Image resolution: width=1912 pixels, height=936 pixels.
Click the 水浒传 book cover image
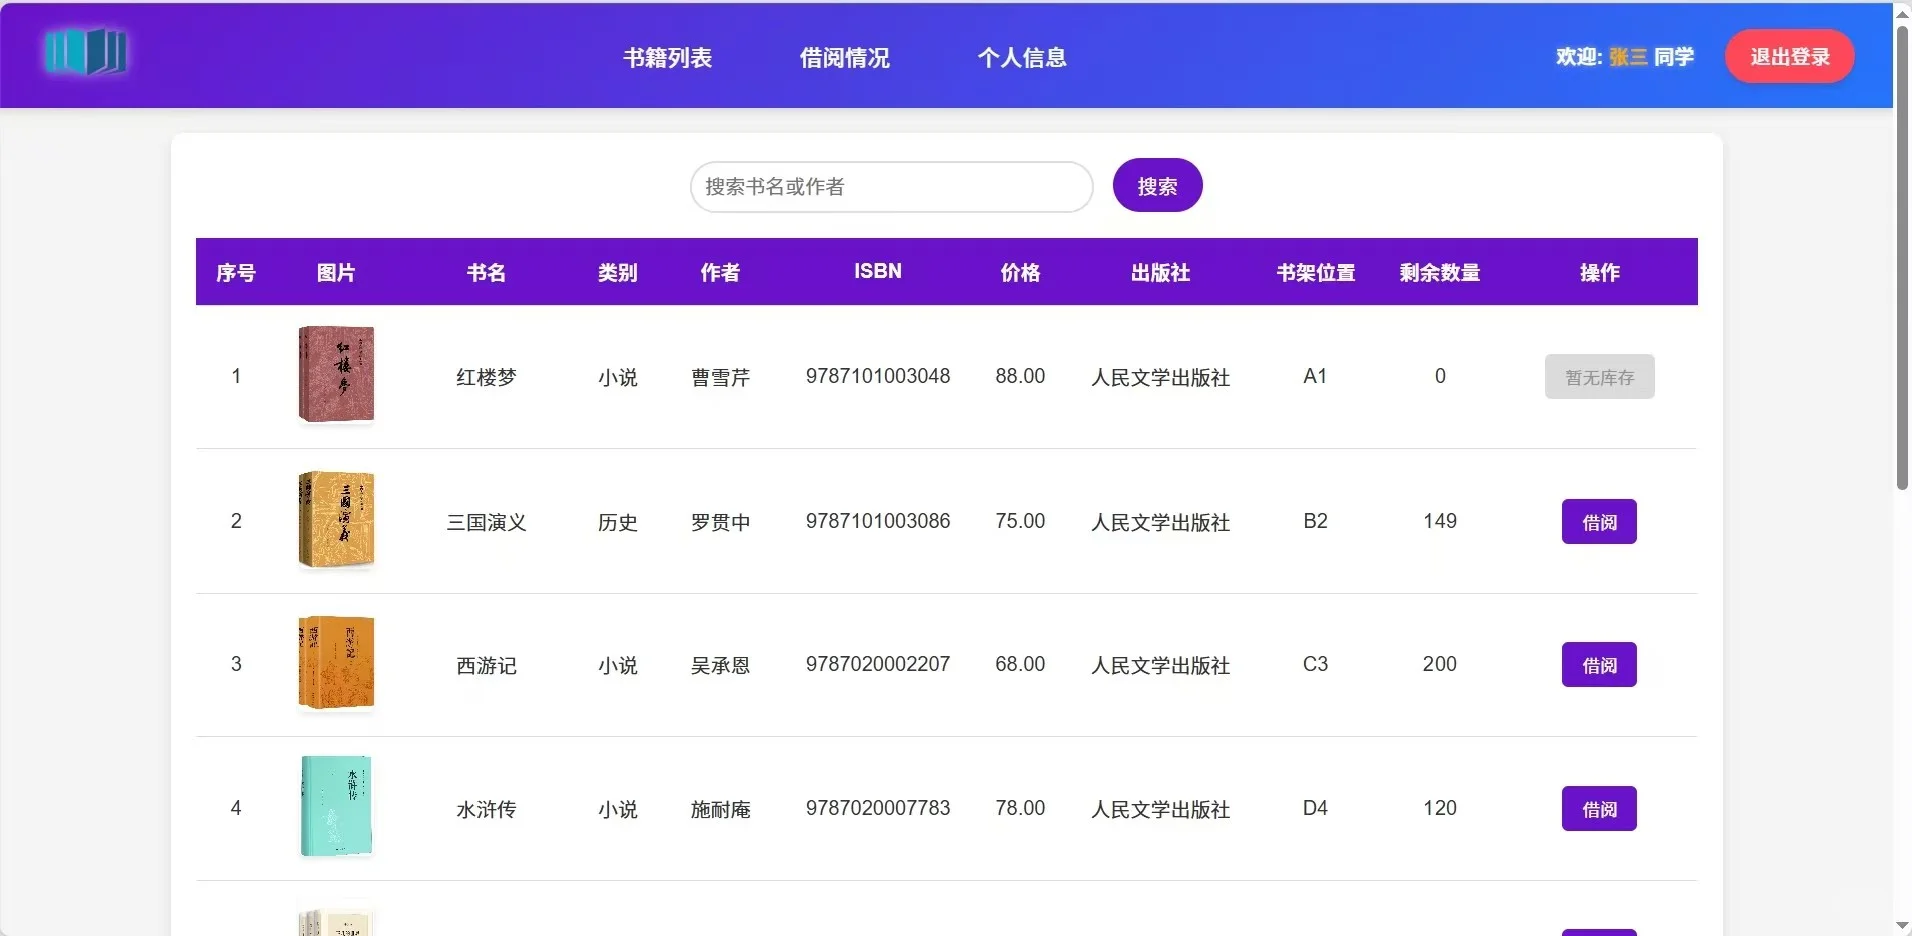coord(336,806)
